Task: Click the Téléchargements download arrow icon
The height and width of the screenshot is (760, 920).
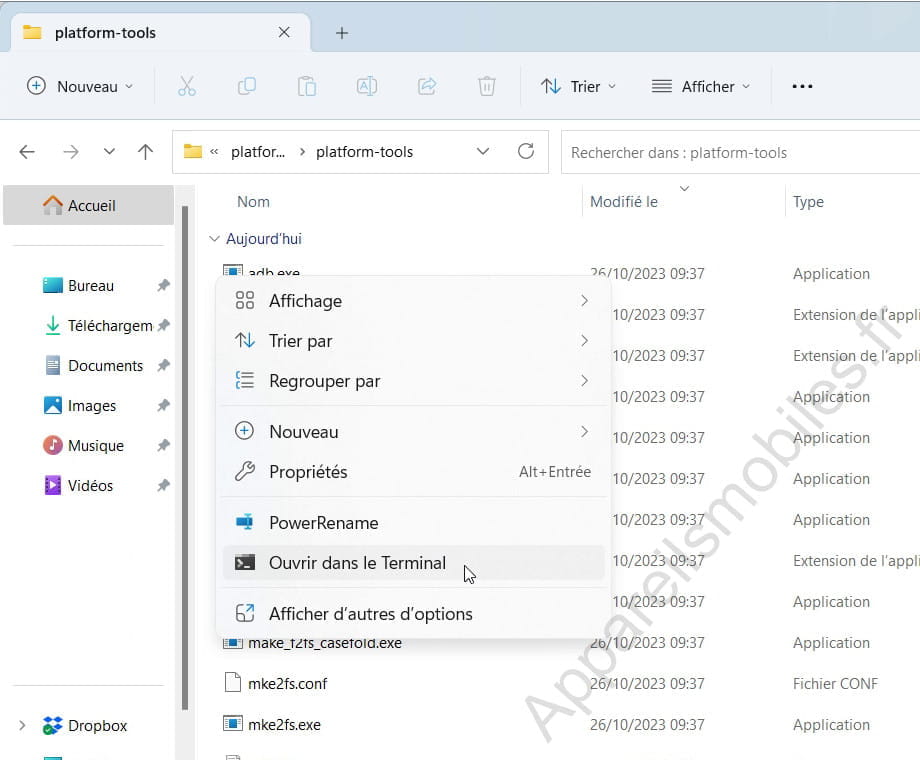Action: click(x=53, y=325)
